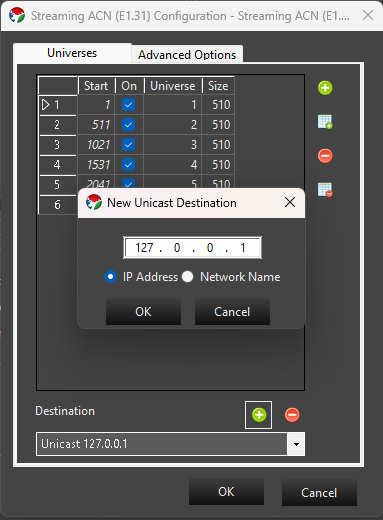Click the green add universe icon
Image resolution: width=383 pixels, height=520 pixels.
coord(325,88)
